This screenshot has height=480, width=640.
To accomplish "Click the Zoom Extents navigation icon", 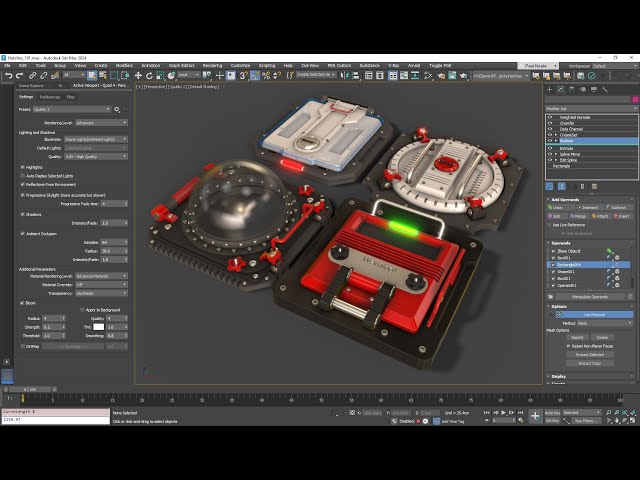I will 624,413.
